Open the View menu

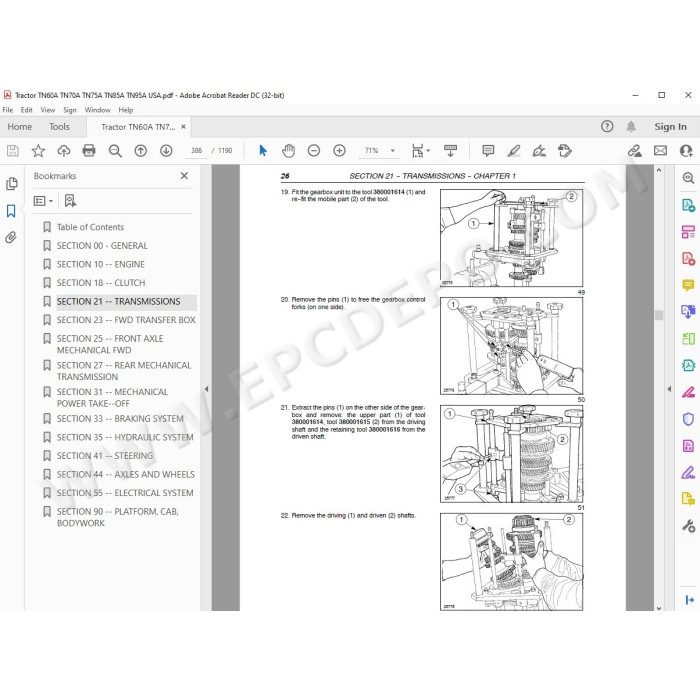[48, 110]
